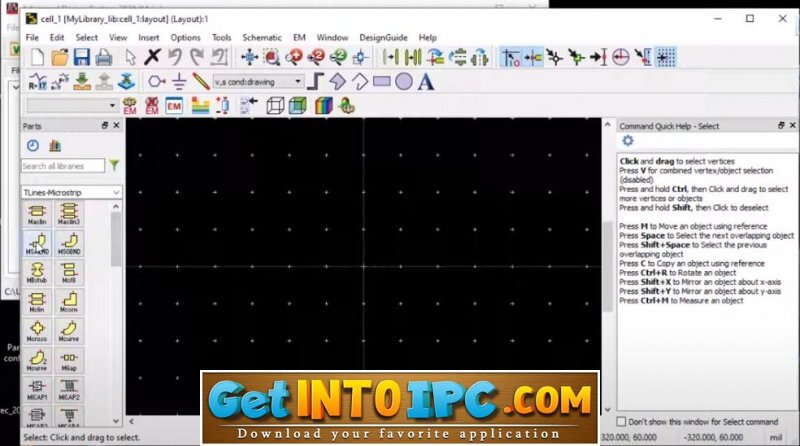Open Quick Help settings gear
800x446 pixels.
click(628, 141)
